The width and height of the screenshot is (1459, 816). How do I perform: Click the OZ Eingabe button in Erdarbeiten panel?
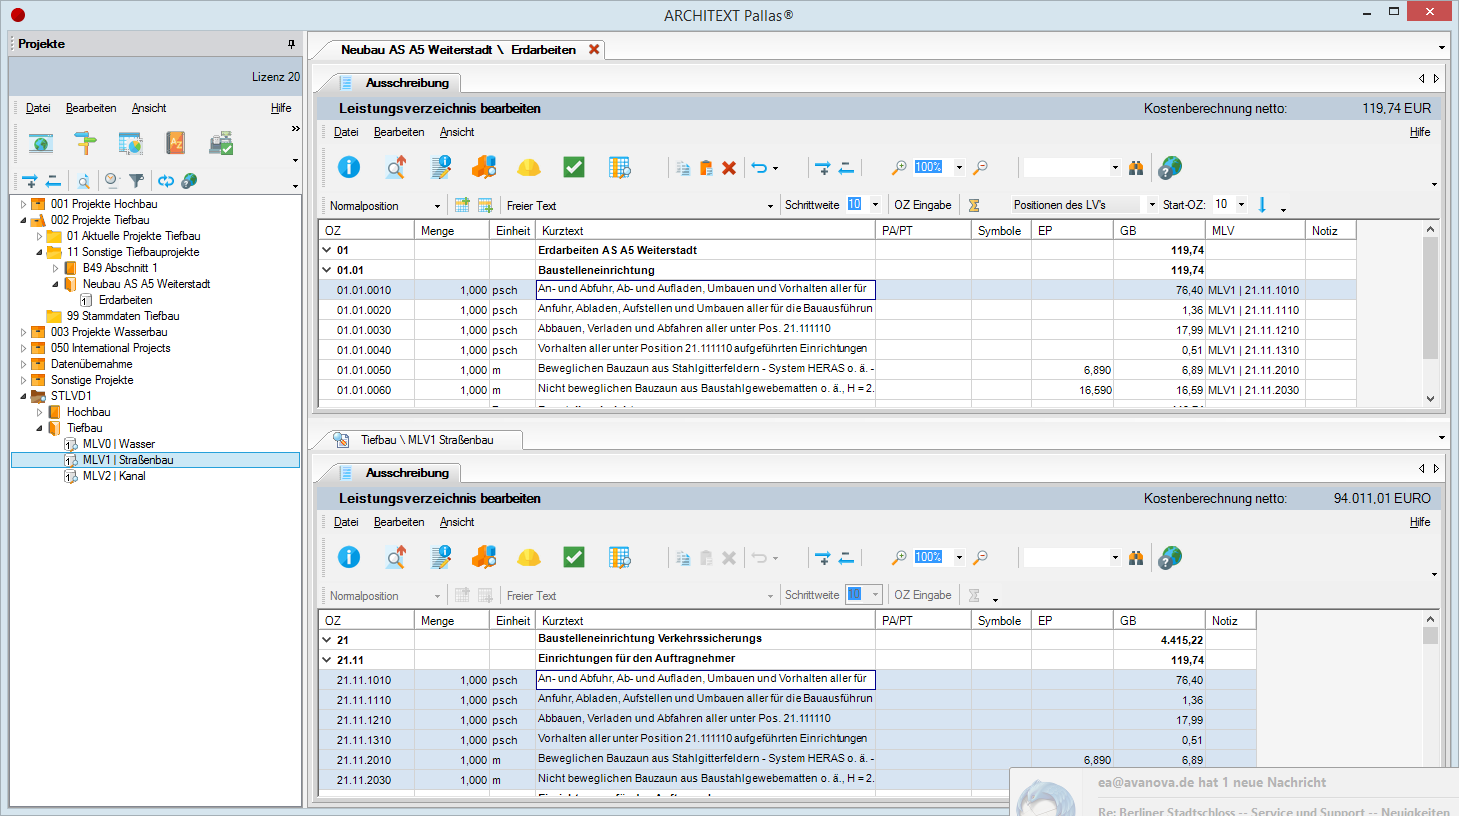923,205
